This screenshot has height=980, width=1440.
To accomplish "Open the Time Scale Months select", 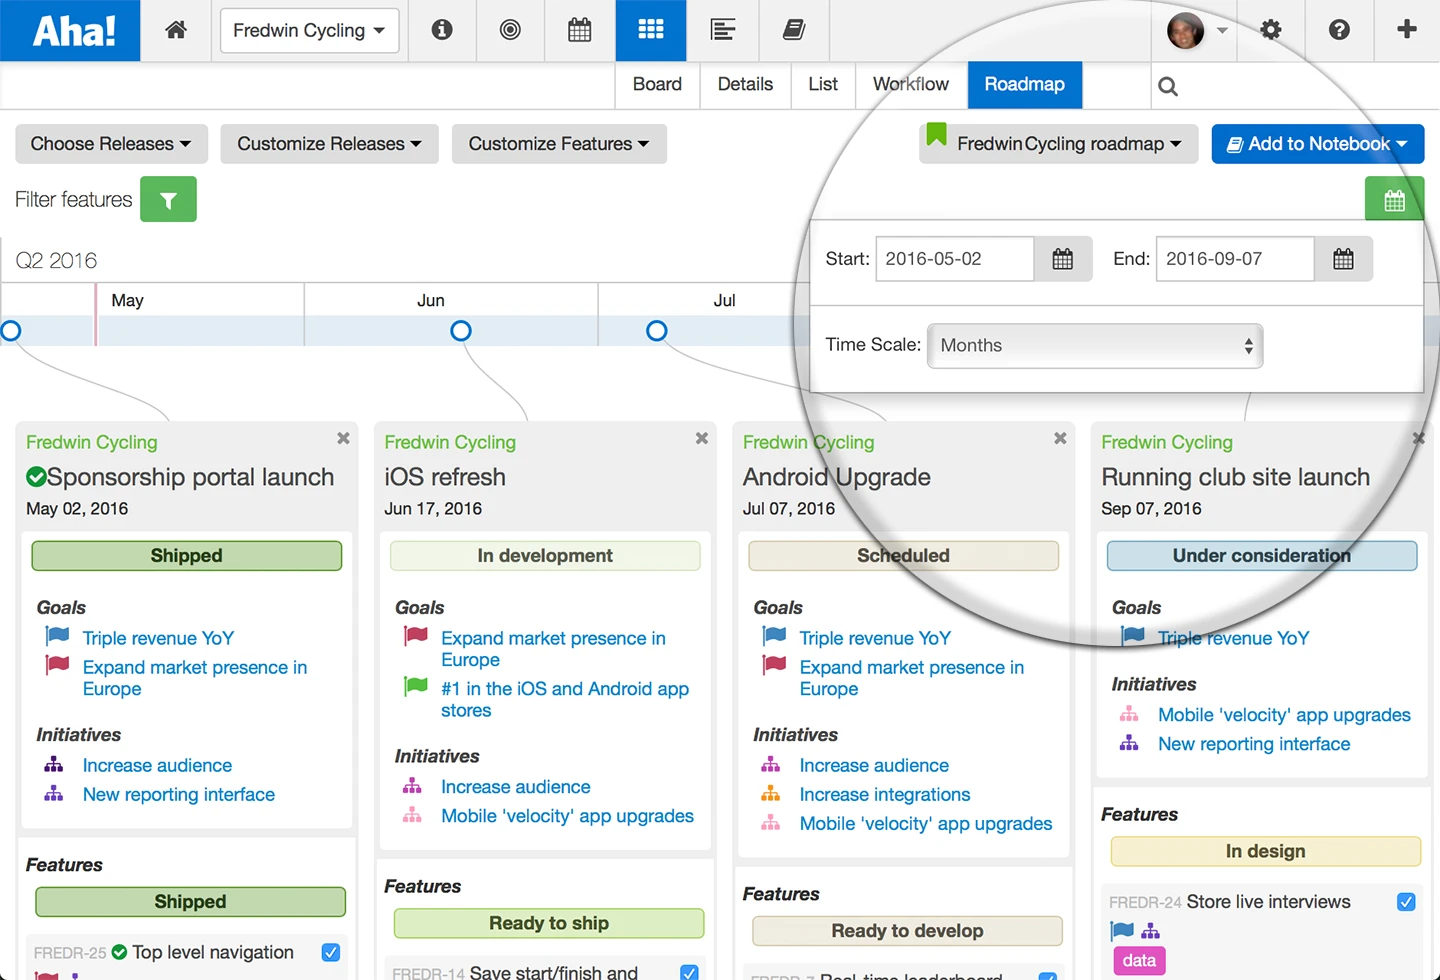I will [x=1095, y=346].
